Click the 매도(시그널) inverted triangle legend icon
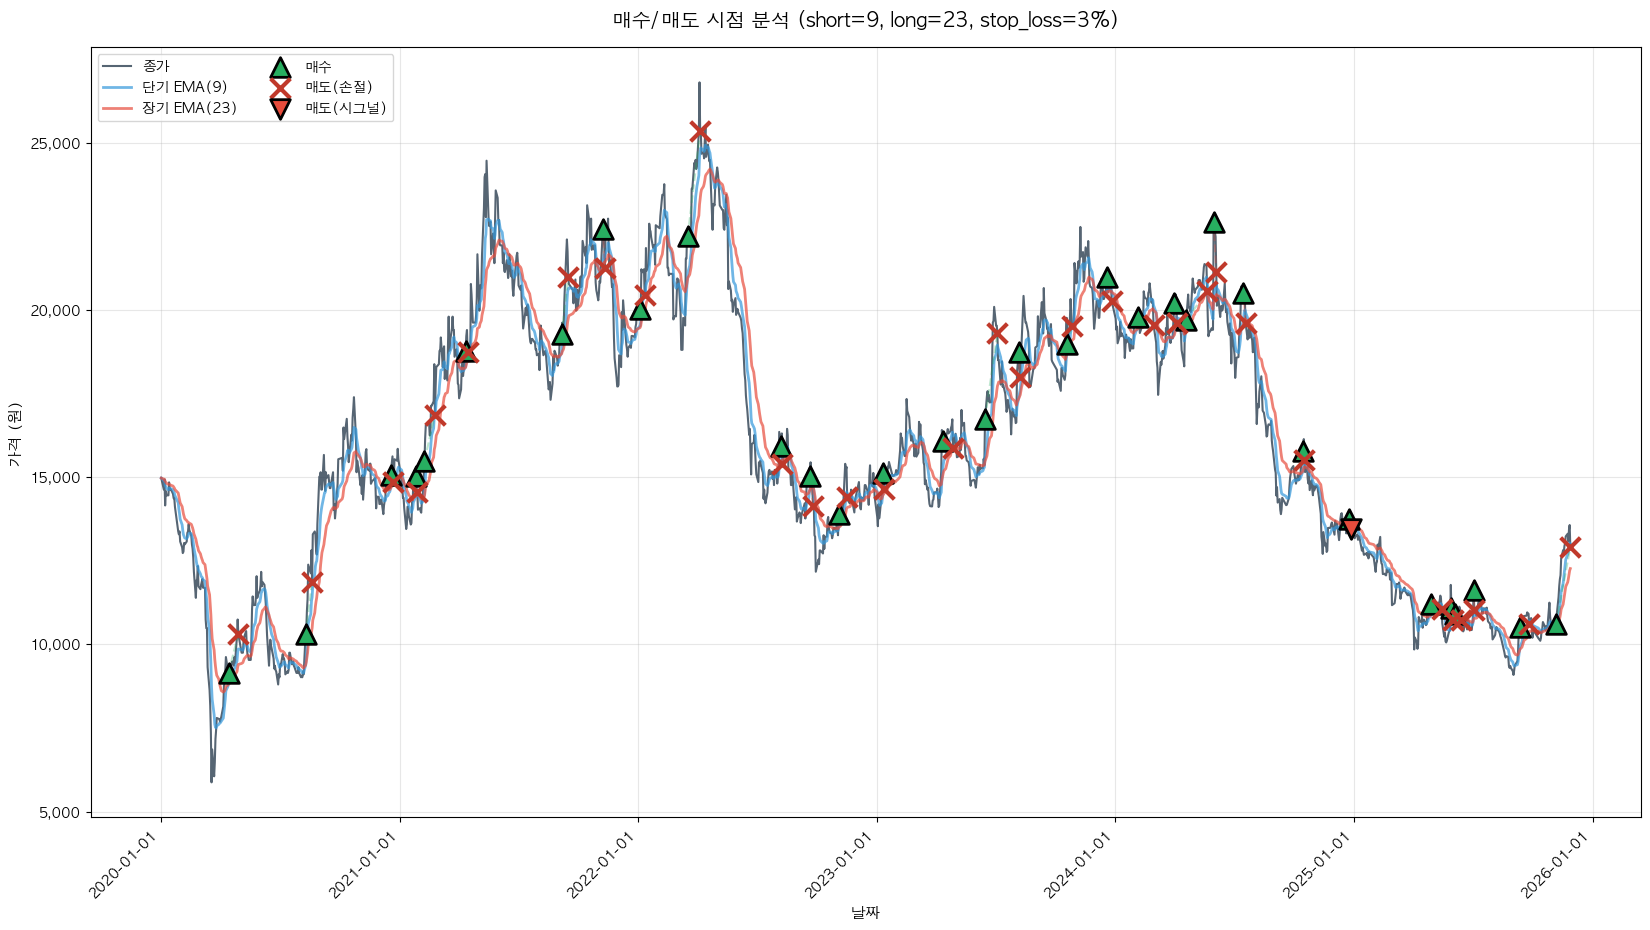Viewport: 1650px width, 930px height. (x=280, y=108)
